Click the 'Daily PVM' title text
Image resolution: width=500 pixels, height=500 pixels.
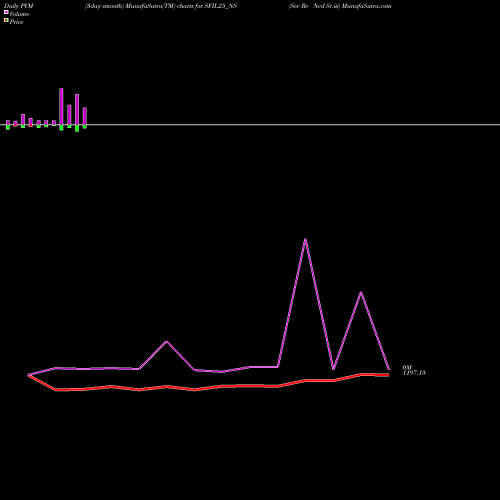pyautogui.click(x=19, y=6)
